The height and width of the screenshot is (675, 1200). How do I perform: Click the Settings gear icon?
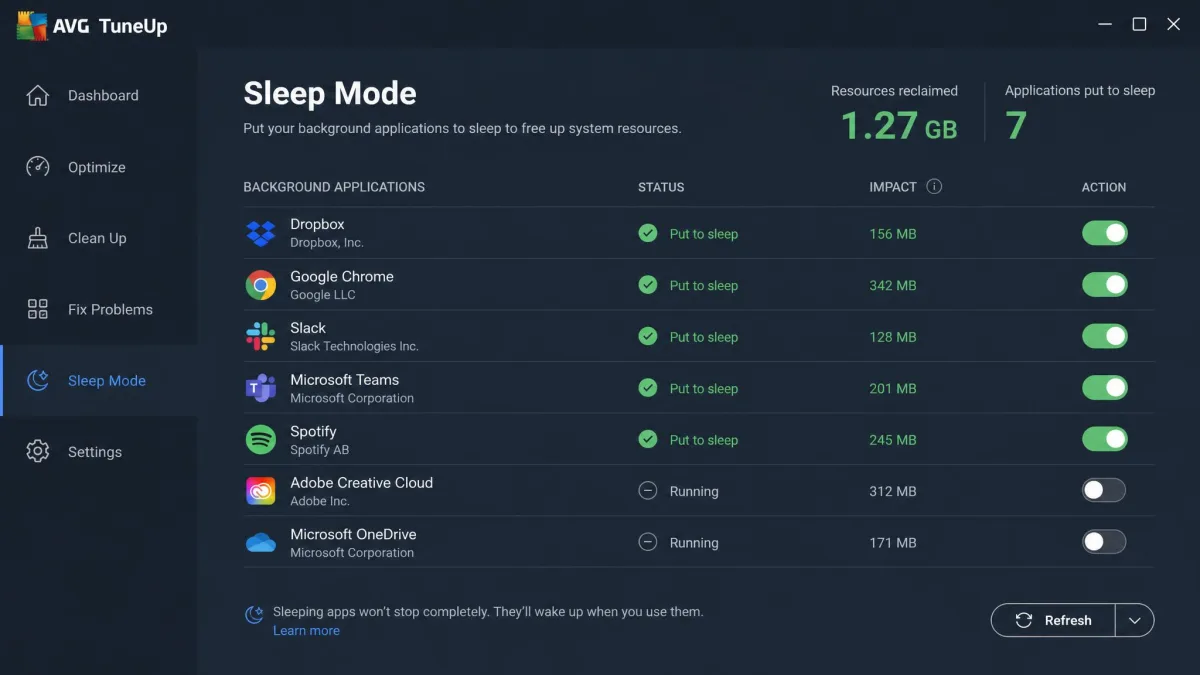click(37, 451)
